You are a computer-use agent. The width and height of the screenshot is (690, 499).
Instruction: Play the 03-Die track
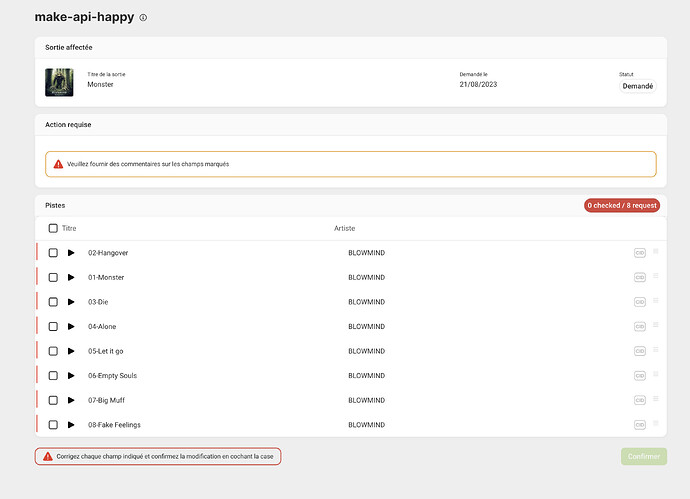point(71,302)
